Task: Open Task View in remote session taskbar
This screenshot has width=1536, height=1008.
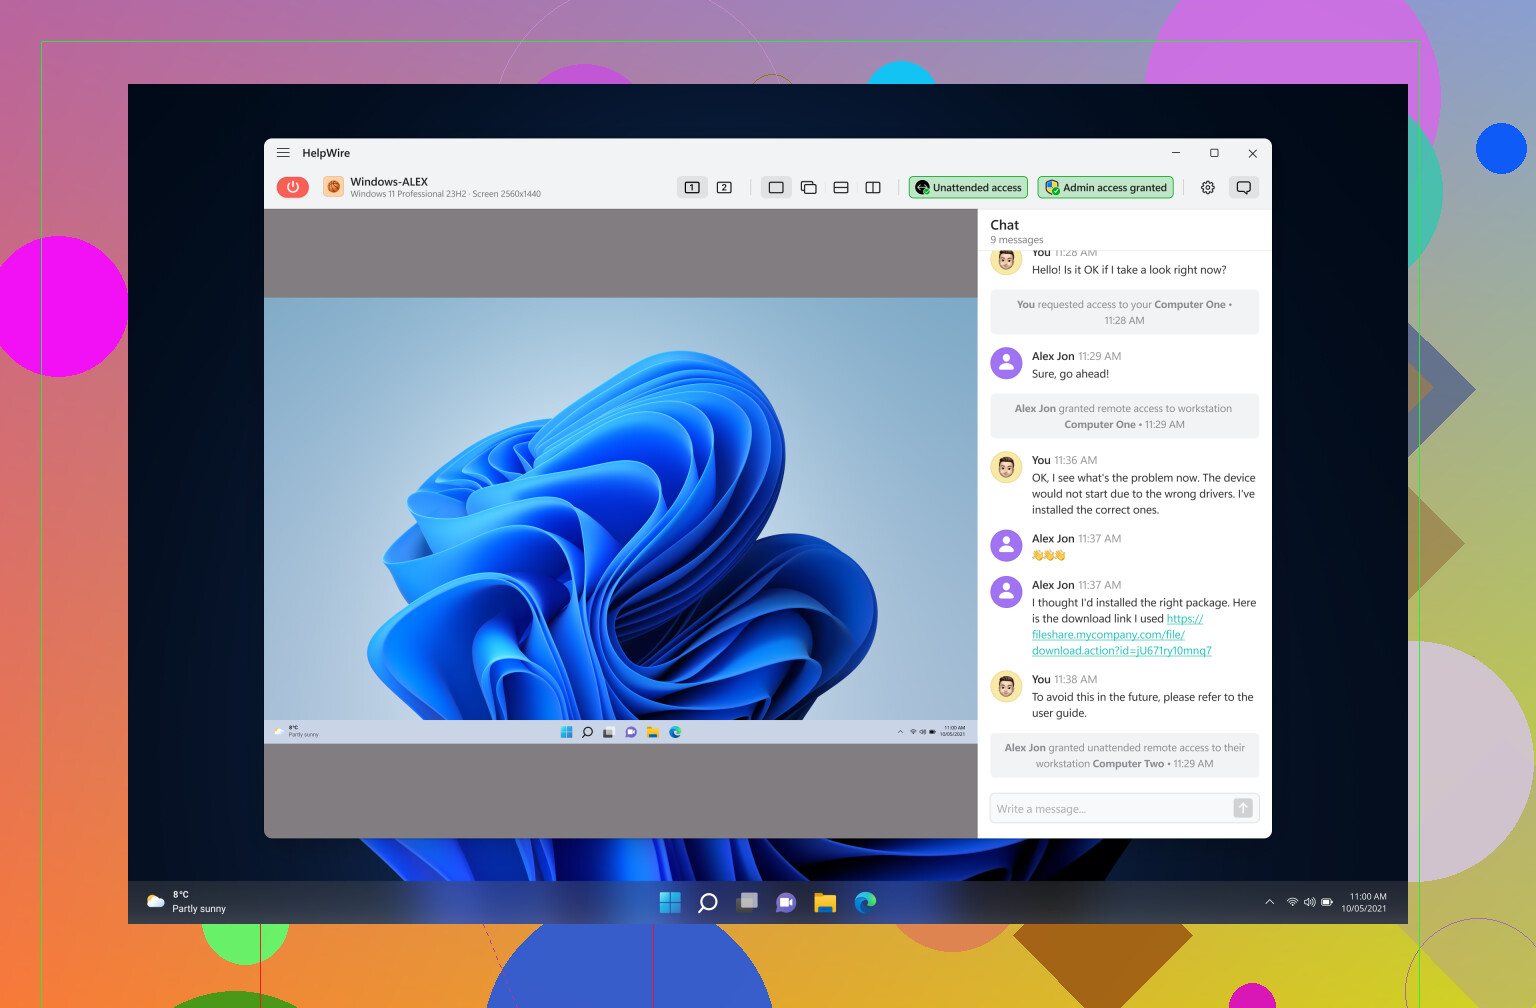Action: pos(608,732)
